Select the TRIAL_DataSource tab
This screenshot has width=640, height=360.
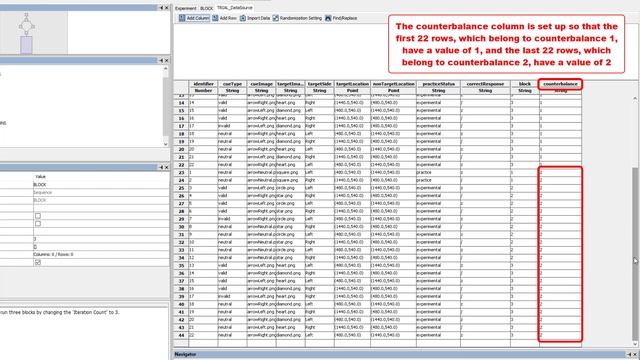tap(235, 8)
